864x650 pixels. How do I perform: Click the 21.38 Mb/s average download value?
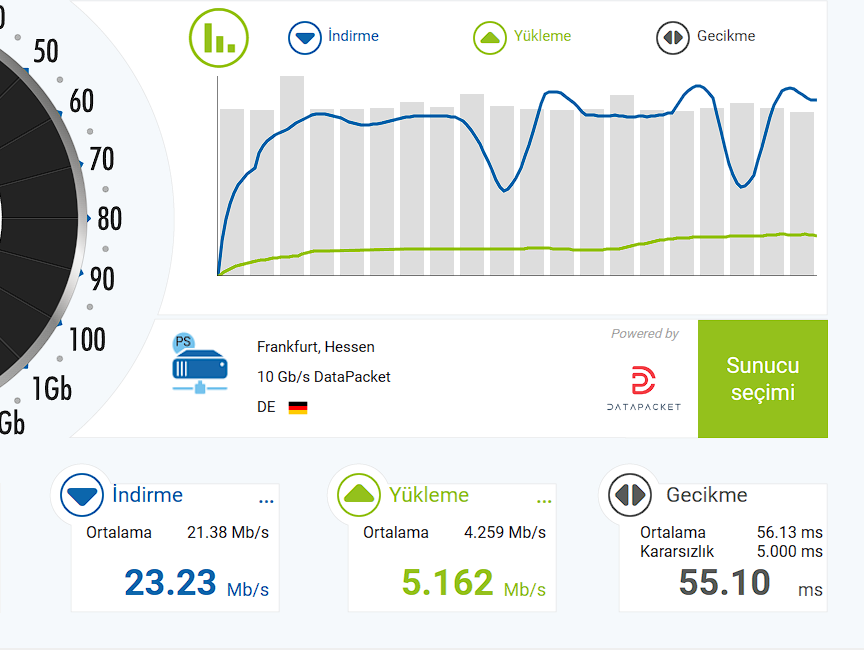click(228, 532)
